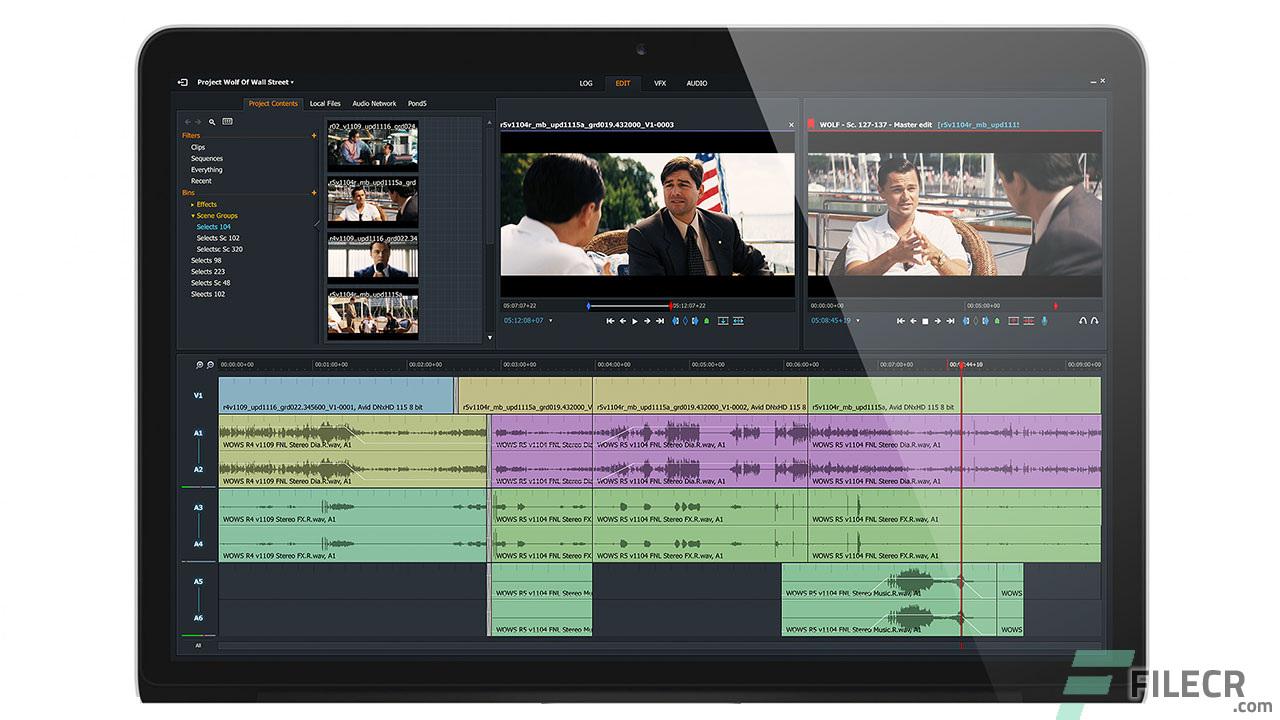This screenshot has height=720, width=1280.
Task: Click the exit project icon
Action: pyautogui.click(x=183, y=82)
